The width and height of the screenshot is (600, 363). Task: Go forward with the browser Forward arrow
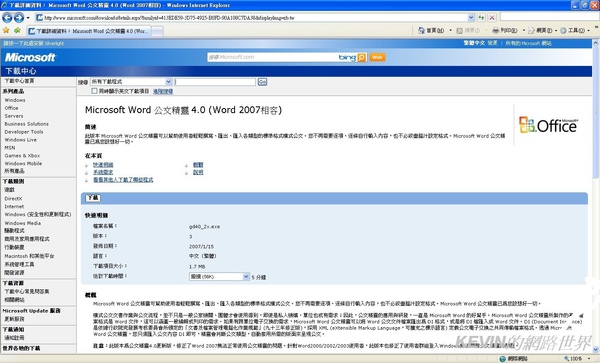click(x=19, y=18)
